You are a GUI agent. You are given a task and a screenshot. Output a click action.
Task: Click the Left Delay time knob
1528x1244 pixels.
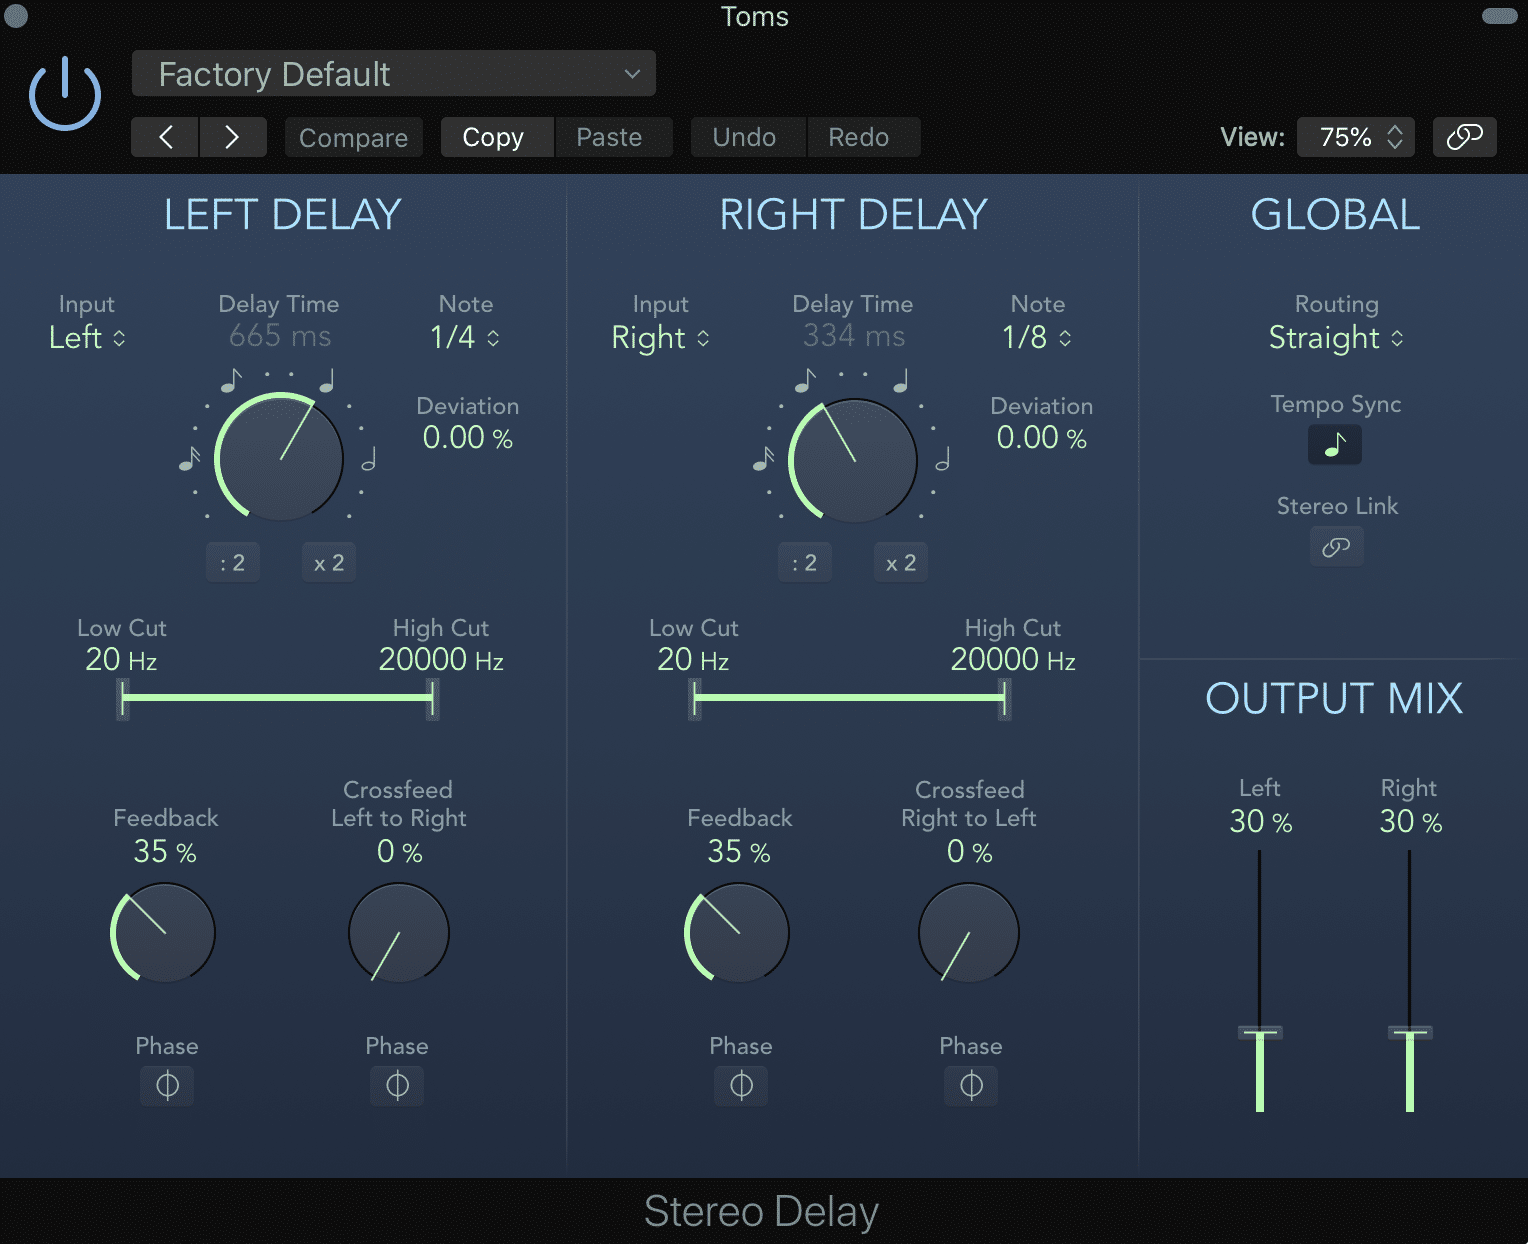(280, 458)
